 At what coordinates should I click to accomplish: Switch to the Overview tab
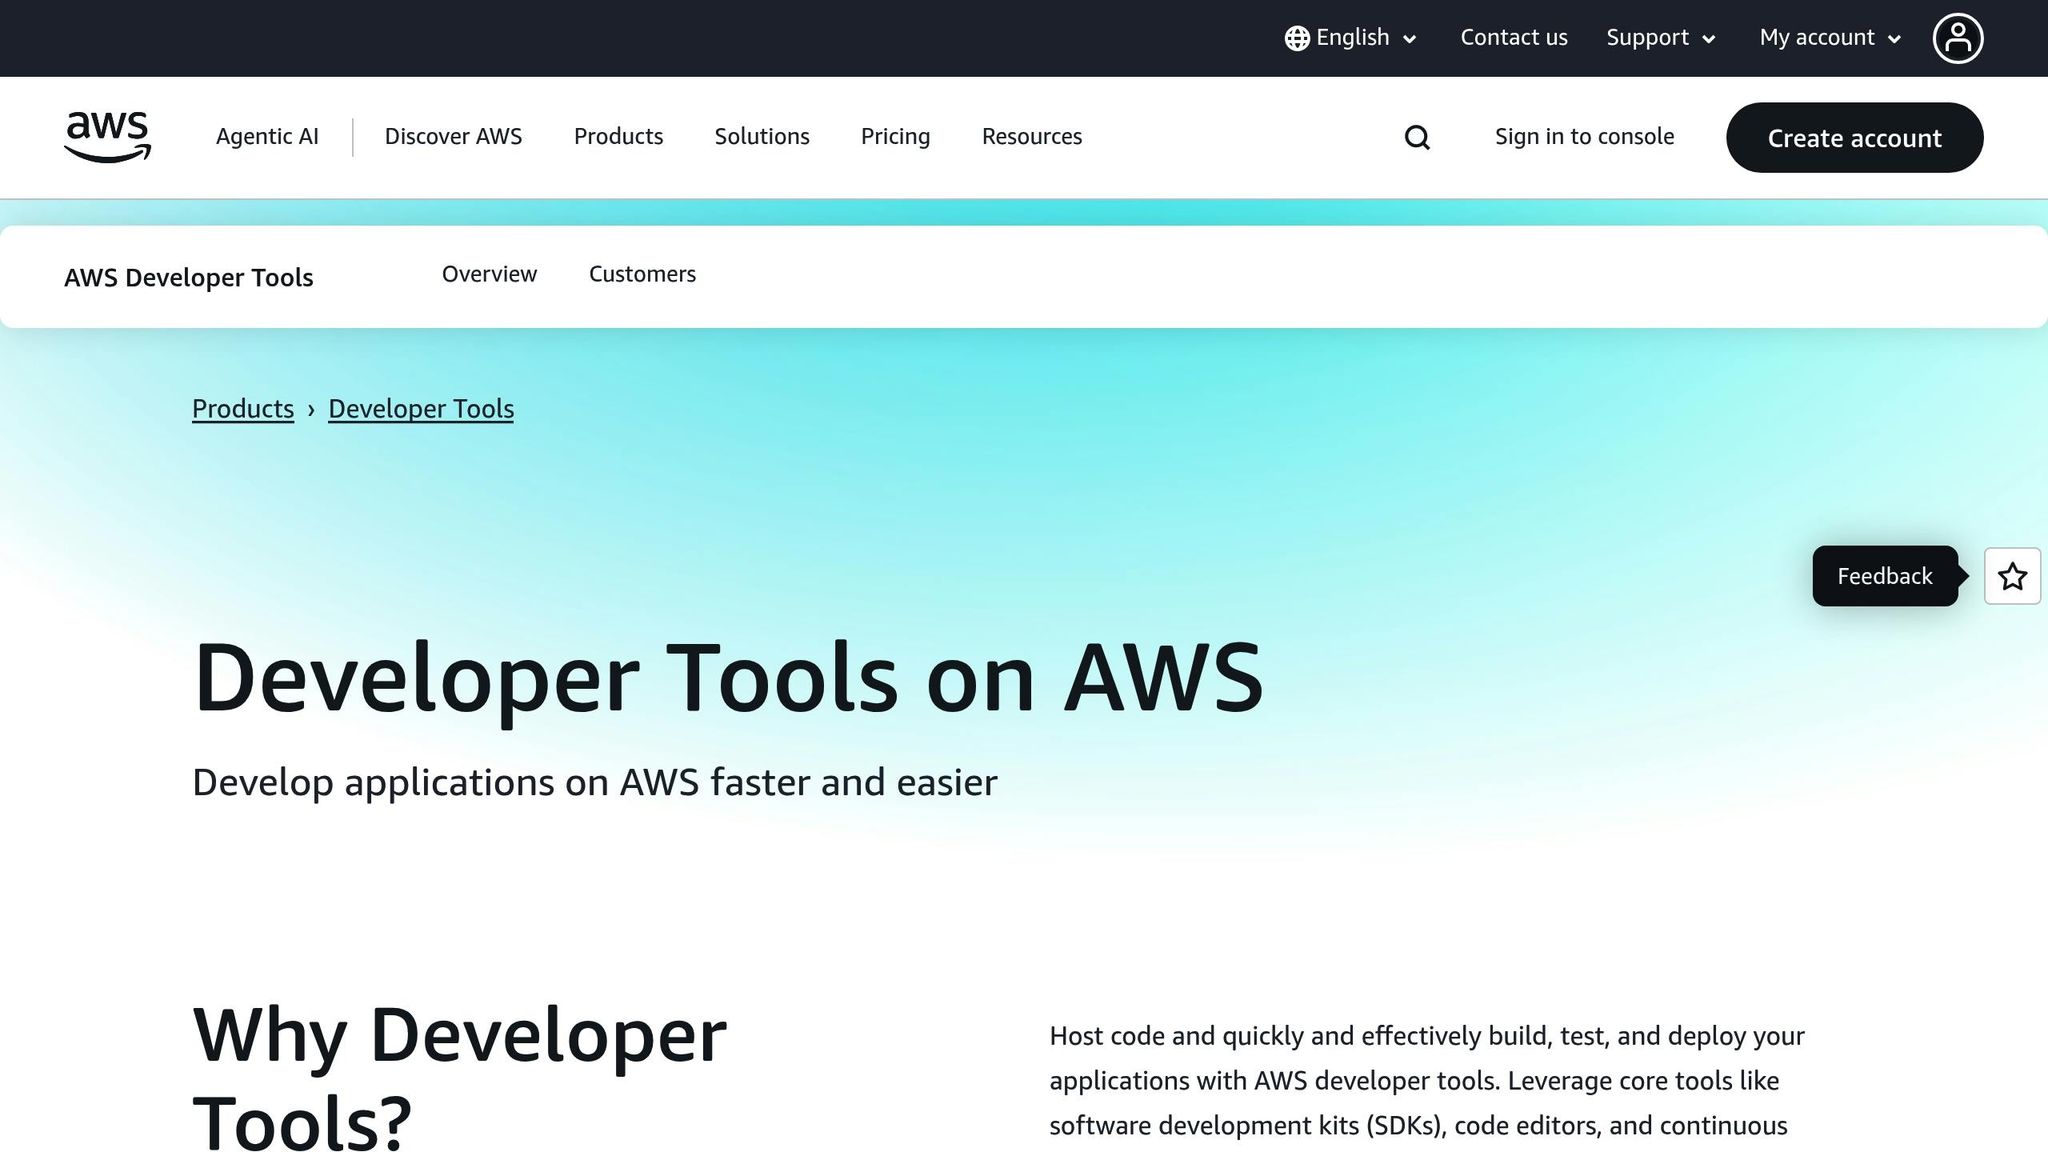point(489,274)
